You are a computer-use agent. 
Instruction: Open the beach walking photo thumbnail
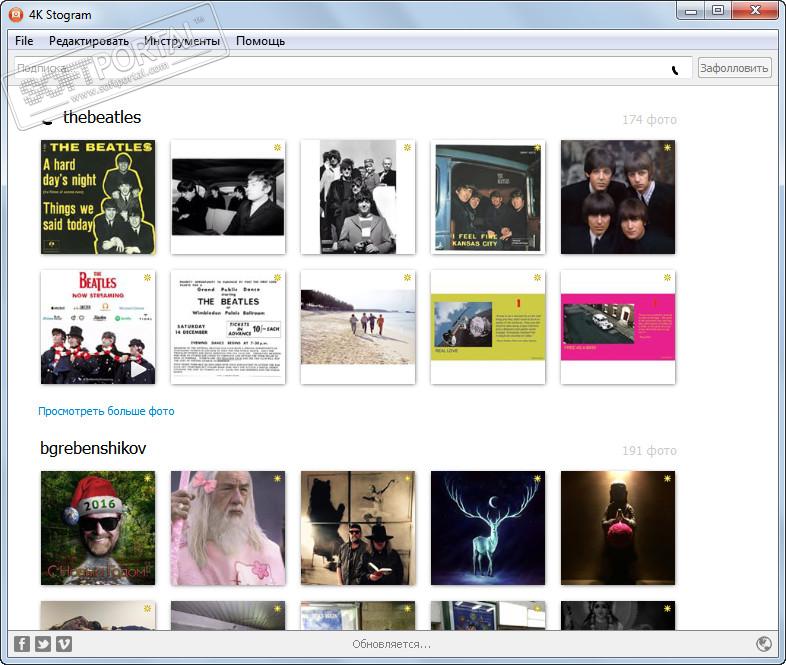click(358, 327)
